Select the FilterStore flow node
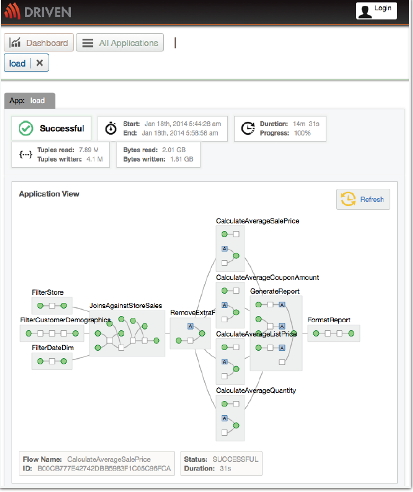The image size is (413, 492). (x=52, y=306)
